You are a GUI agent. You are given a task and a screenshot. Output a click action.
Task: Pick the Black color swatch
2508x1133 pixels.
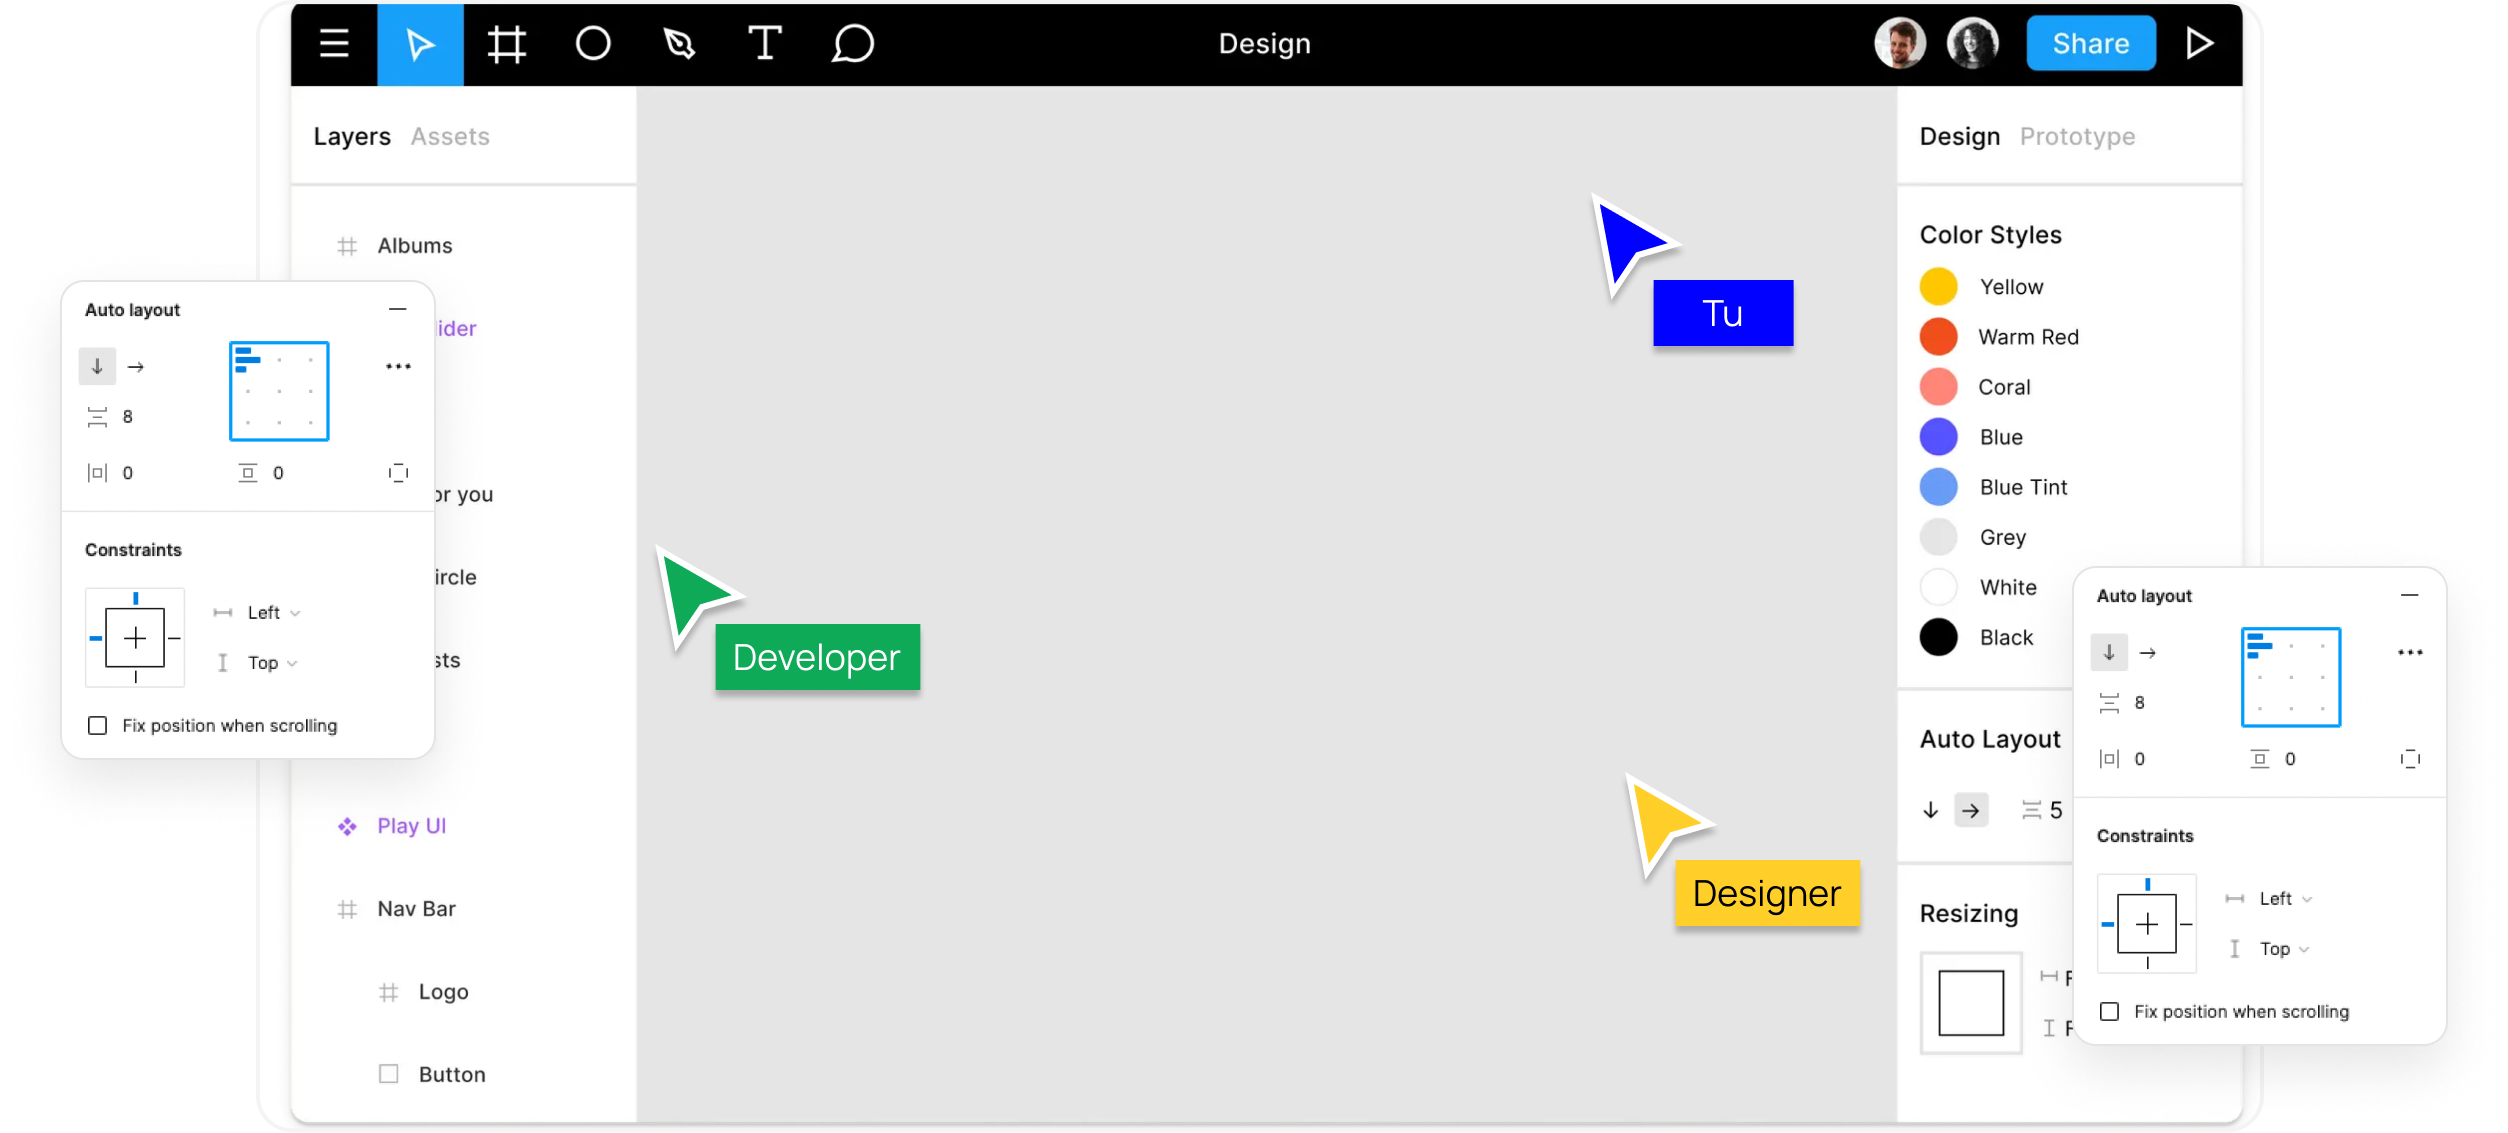1938,637
